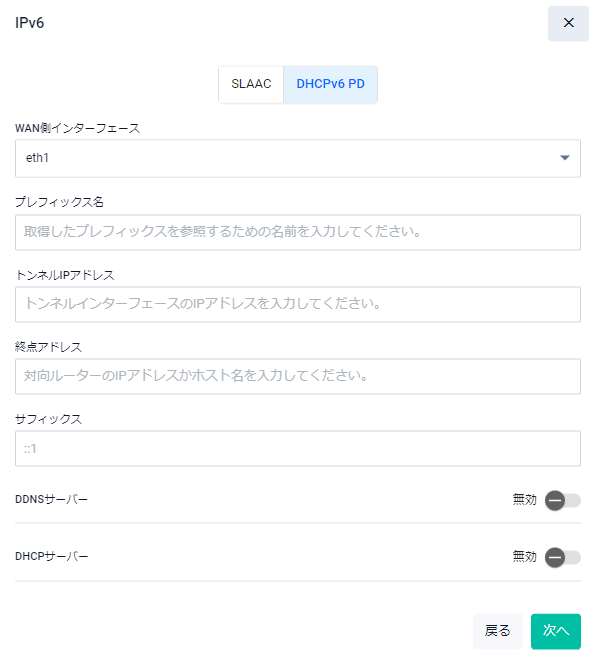
Task: Click the DDNSサーバー row label
Action: point(51,499)
